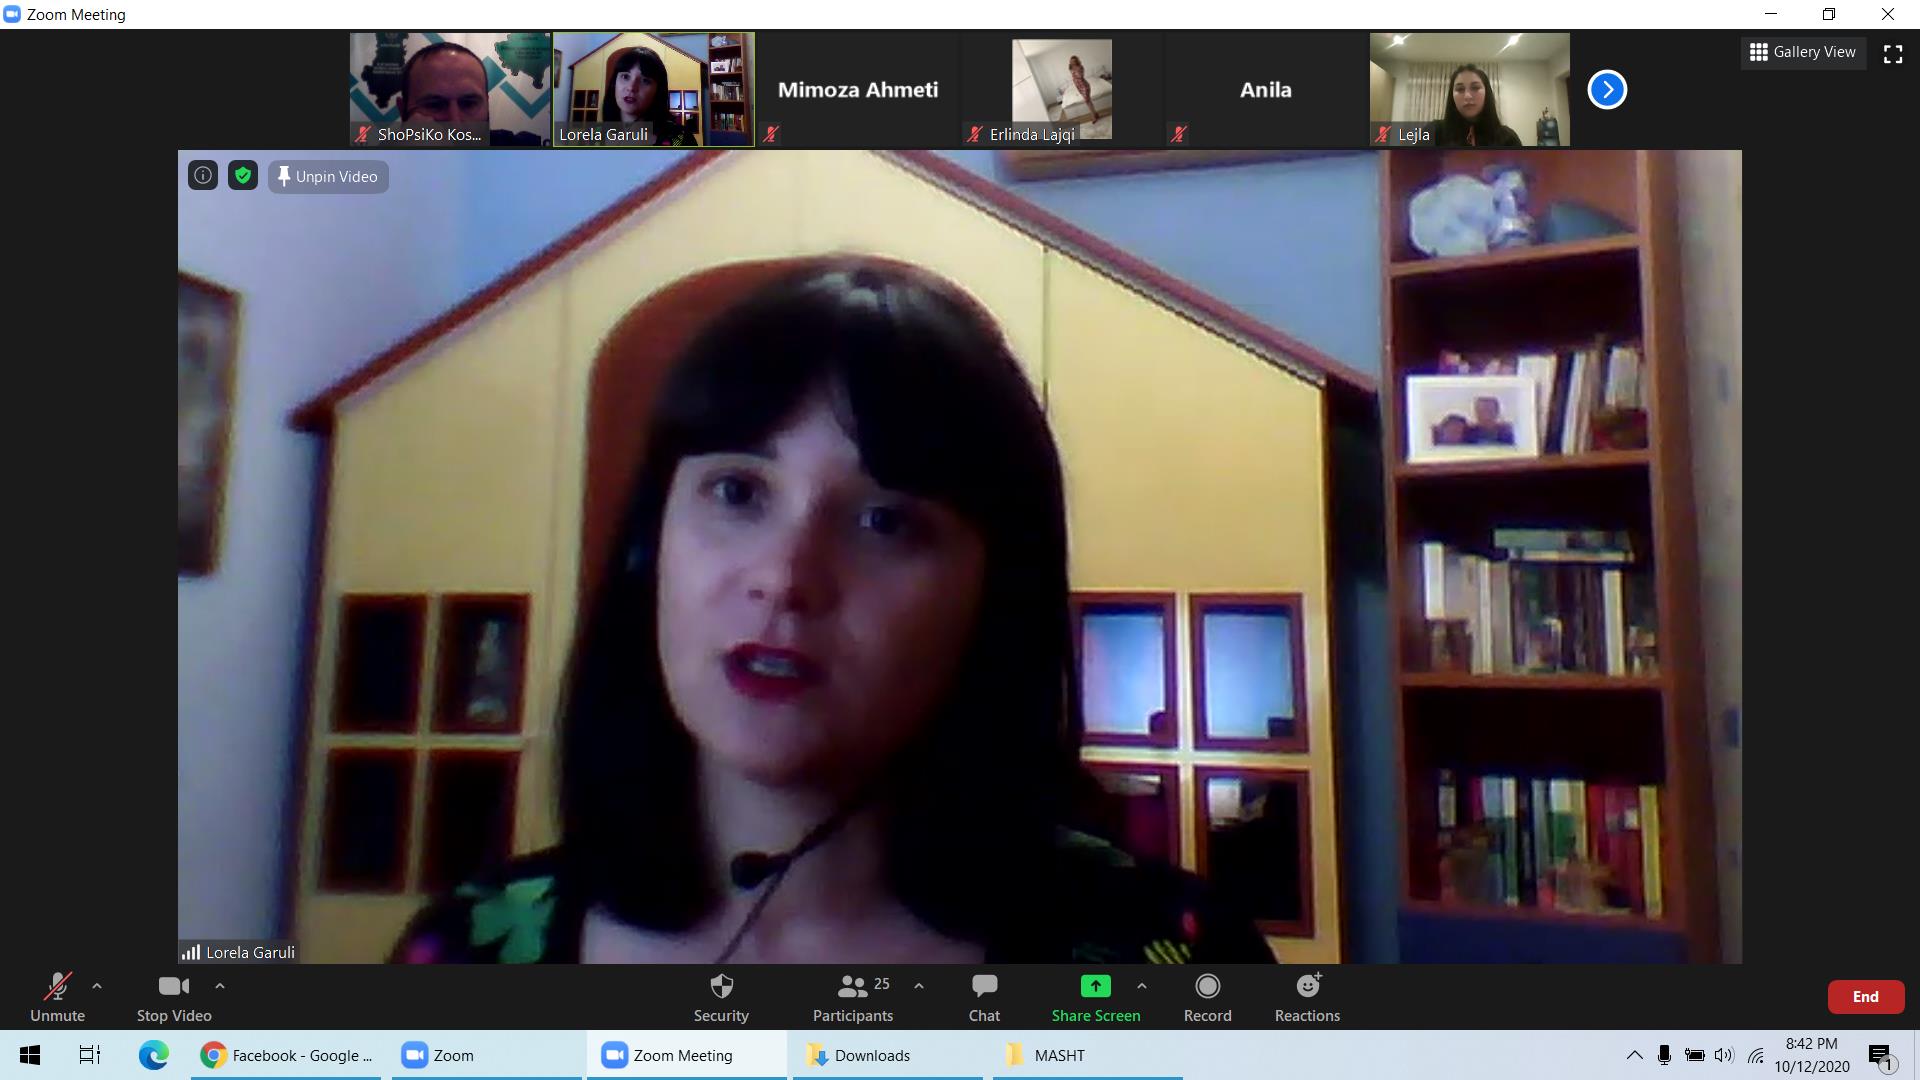Switch to Facebook - Google Chrome window

click(x=286, y=1055)
